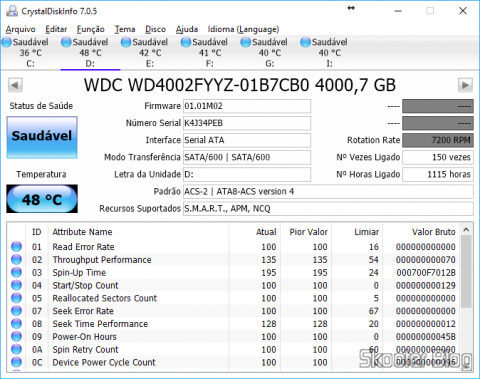
Task: Select the Reallocated Sectors Count row name
Action: (104, 298)
